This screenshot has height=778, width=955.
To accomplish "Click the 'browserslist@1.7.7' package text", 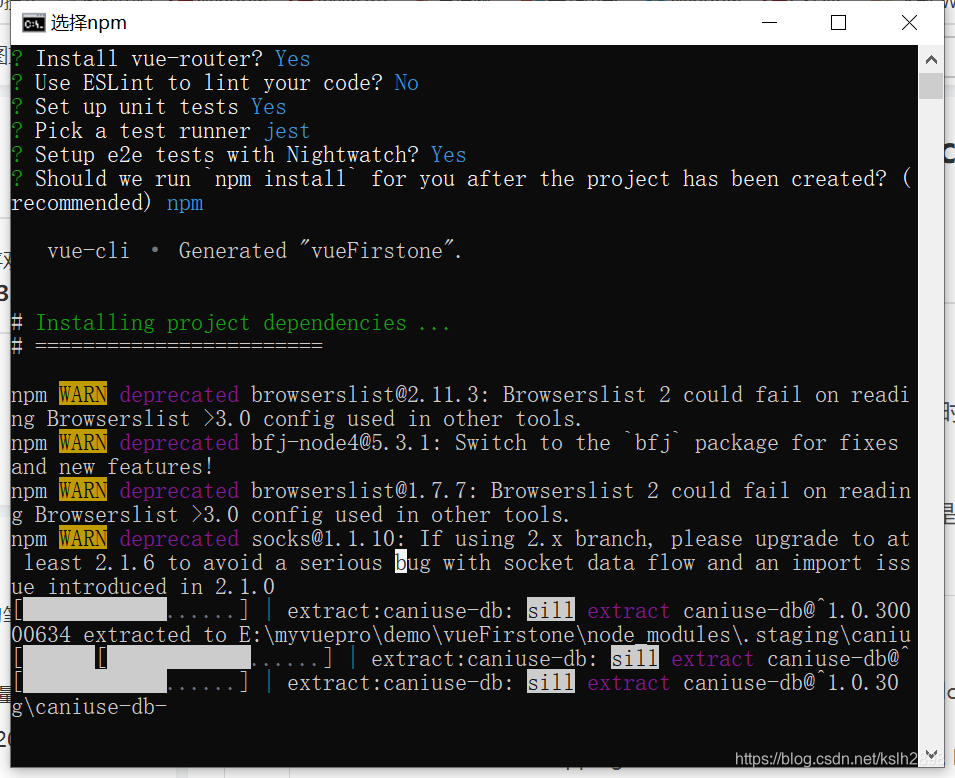I will 364,491.
